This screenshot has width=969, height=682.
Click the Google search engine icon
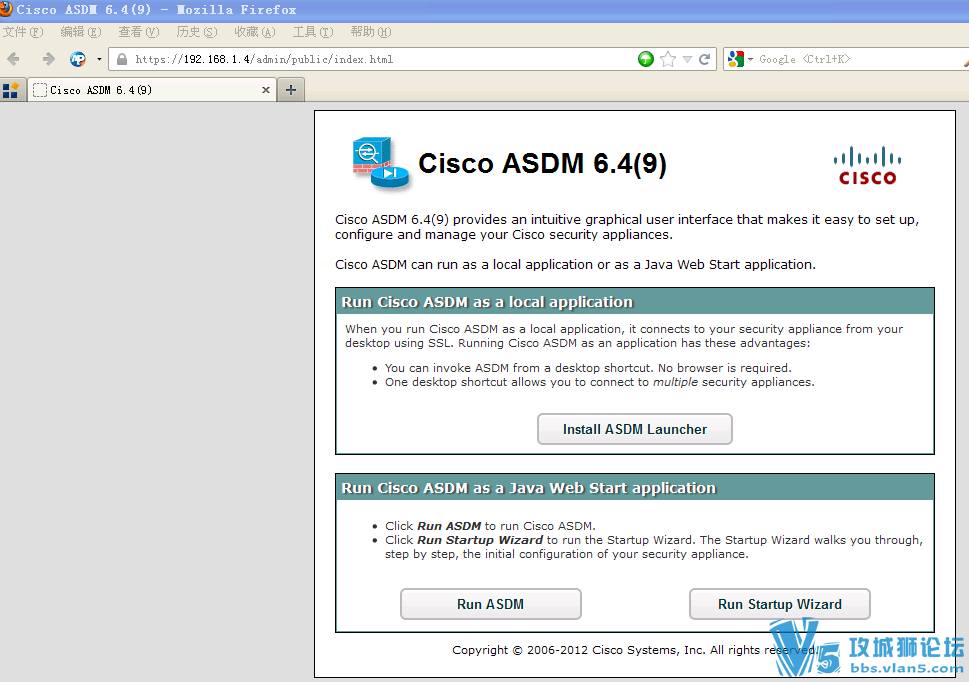tap(735, 59)
